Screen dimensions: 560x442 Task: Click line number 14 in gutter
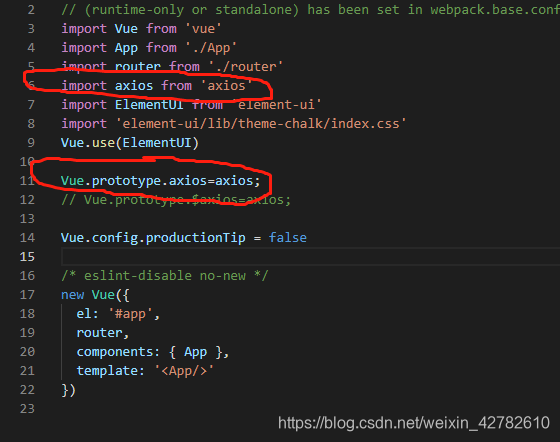28,238
